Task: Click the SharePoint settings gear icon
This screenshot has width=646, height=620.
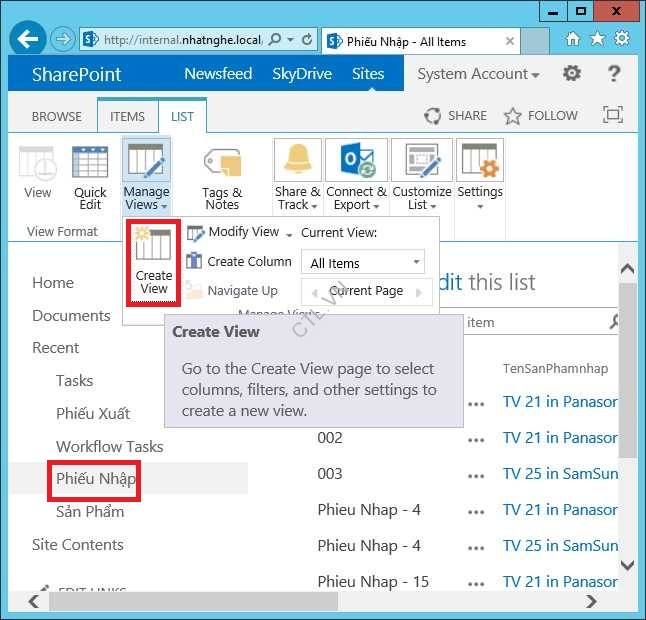Action: pyautogui.click(x=571, y=74)
